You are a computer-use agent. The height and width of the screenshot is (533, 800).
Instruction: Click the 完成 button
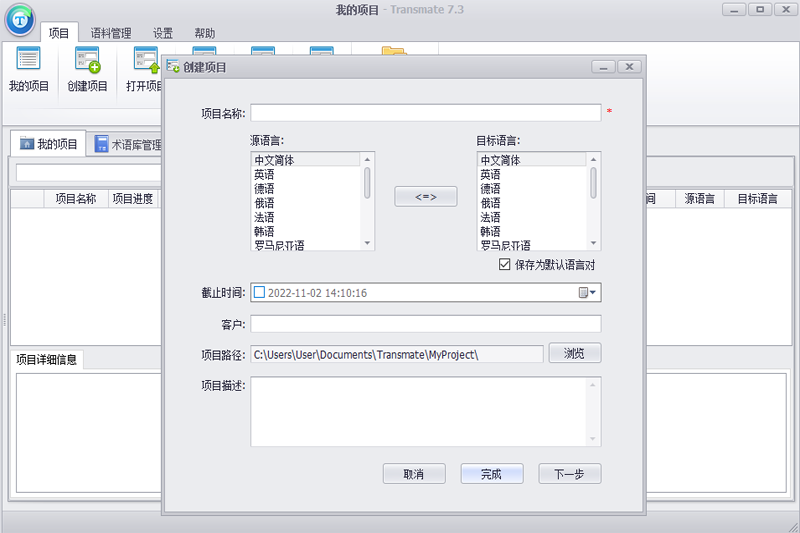pos(492,474)
